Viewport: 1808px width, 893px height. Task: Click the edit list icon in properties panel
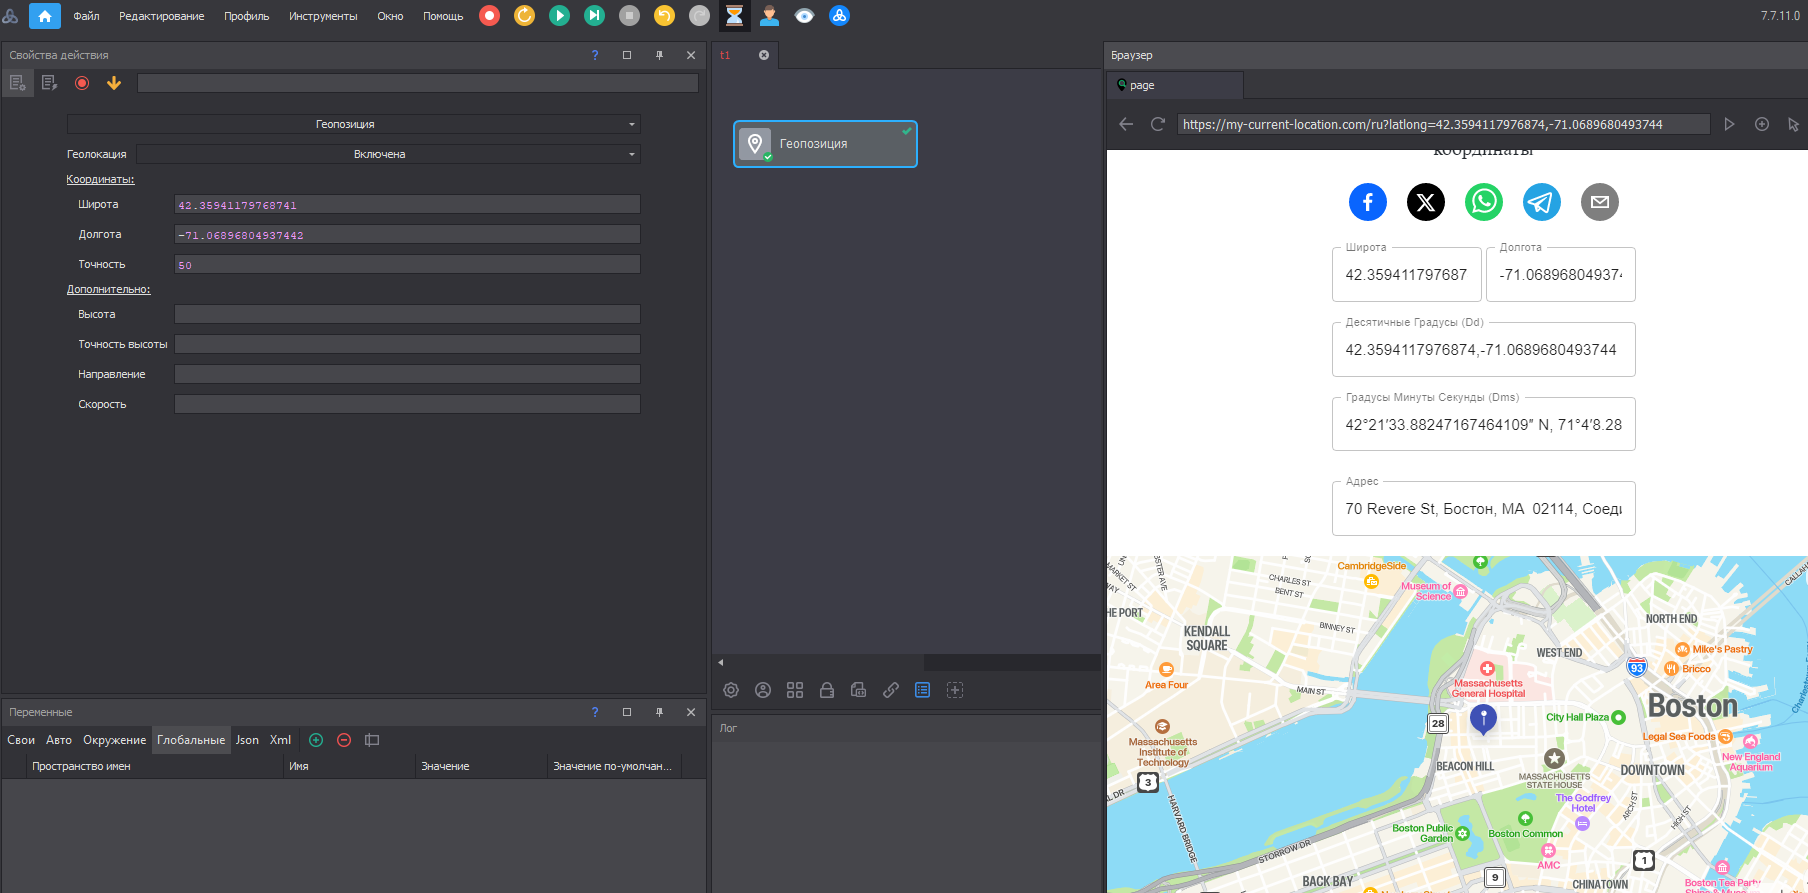[49, 83]
